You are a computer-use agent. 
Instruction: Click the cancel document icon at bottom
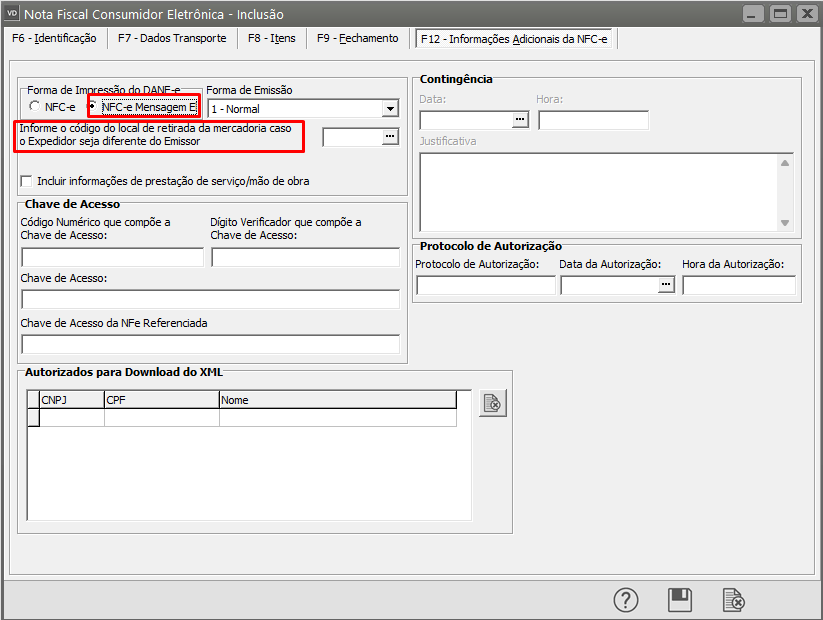[734, 600]
